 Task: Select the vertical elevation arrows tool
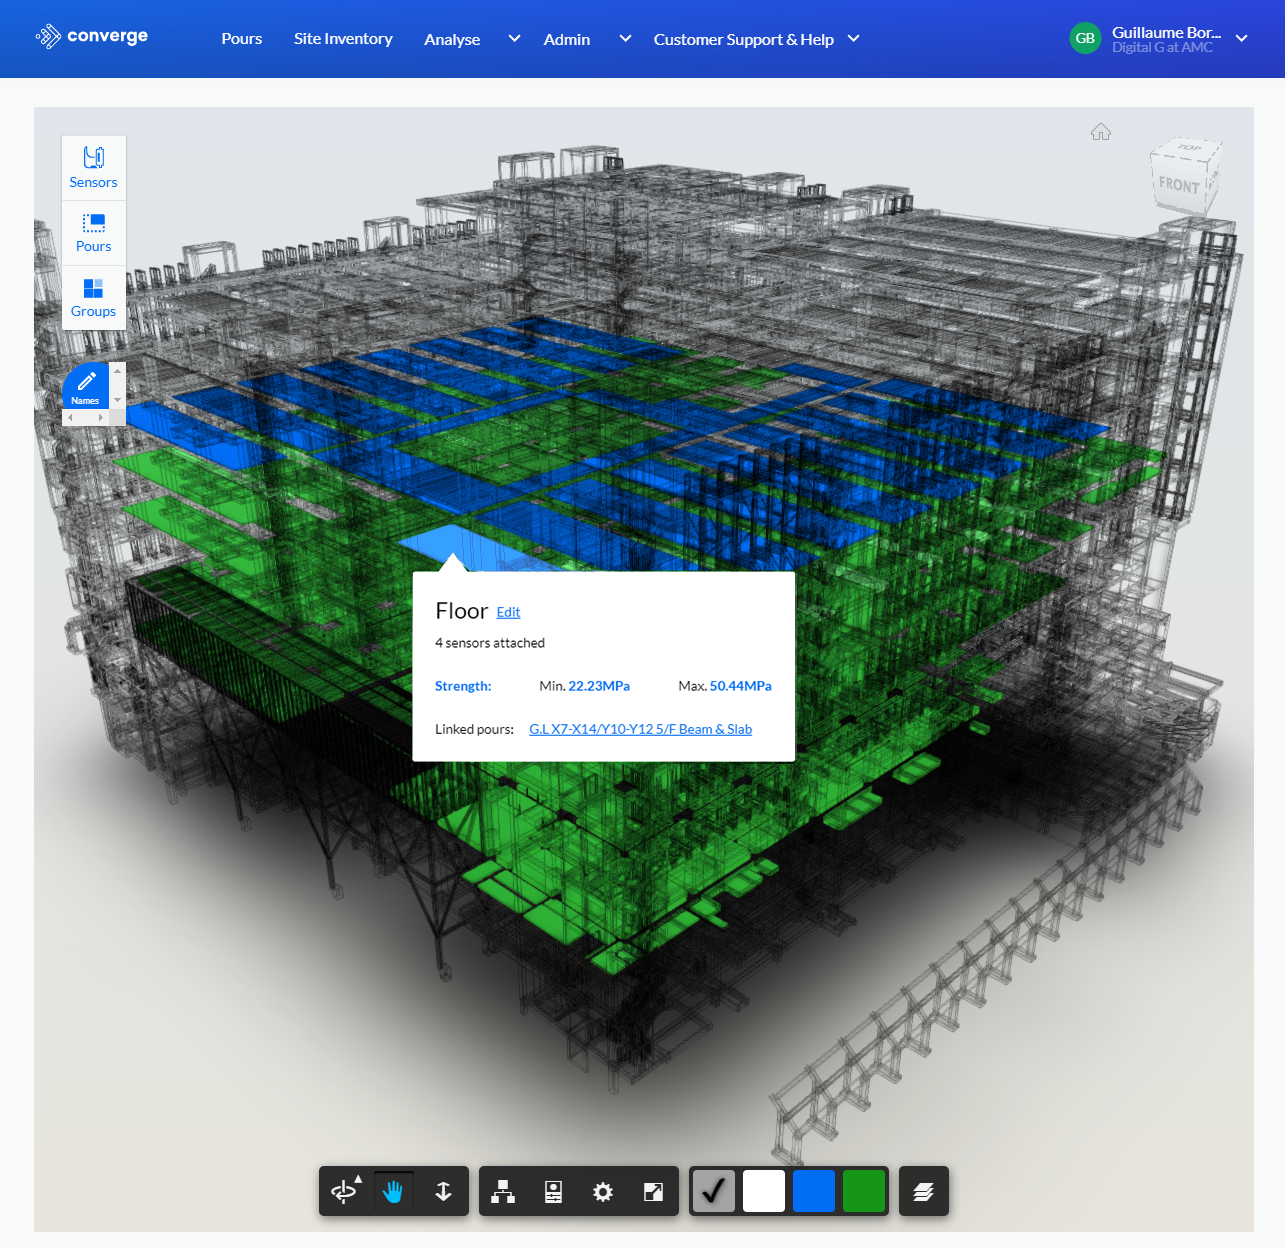tap(443, 1191)
